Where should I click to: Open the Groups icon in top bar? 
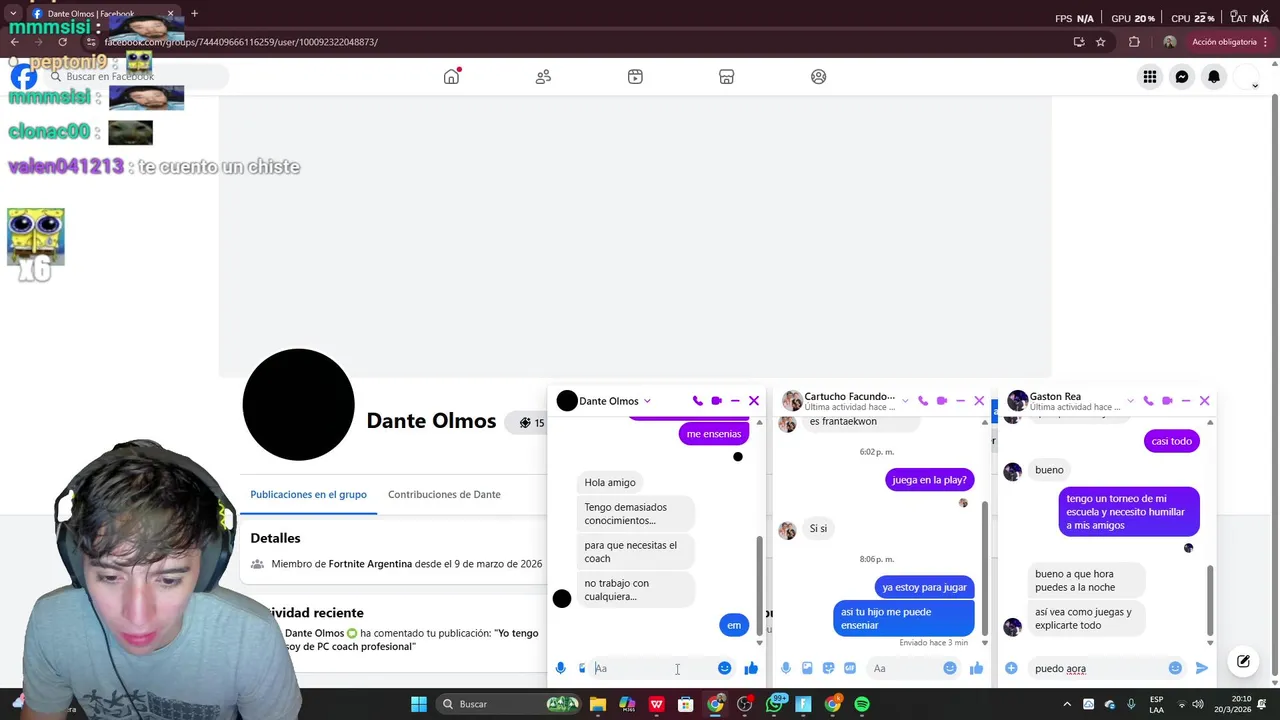point(819,77)
